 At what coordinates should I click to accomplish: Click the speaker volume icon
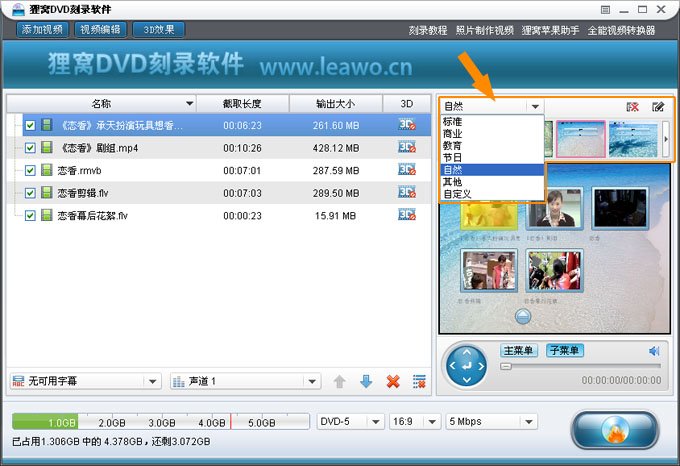click(x=654, y=351)
